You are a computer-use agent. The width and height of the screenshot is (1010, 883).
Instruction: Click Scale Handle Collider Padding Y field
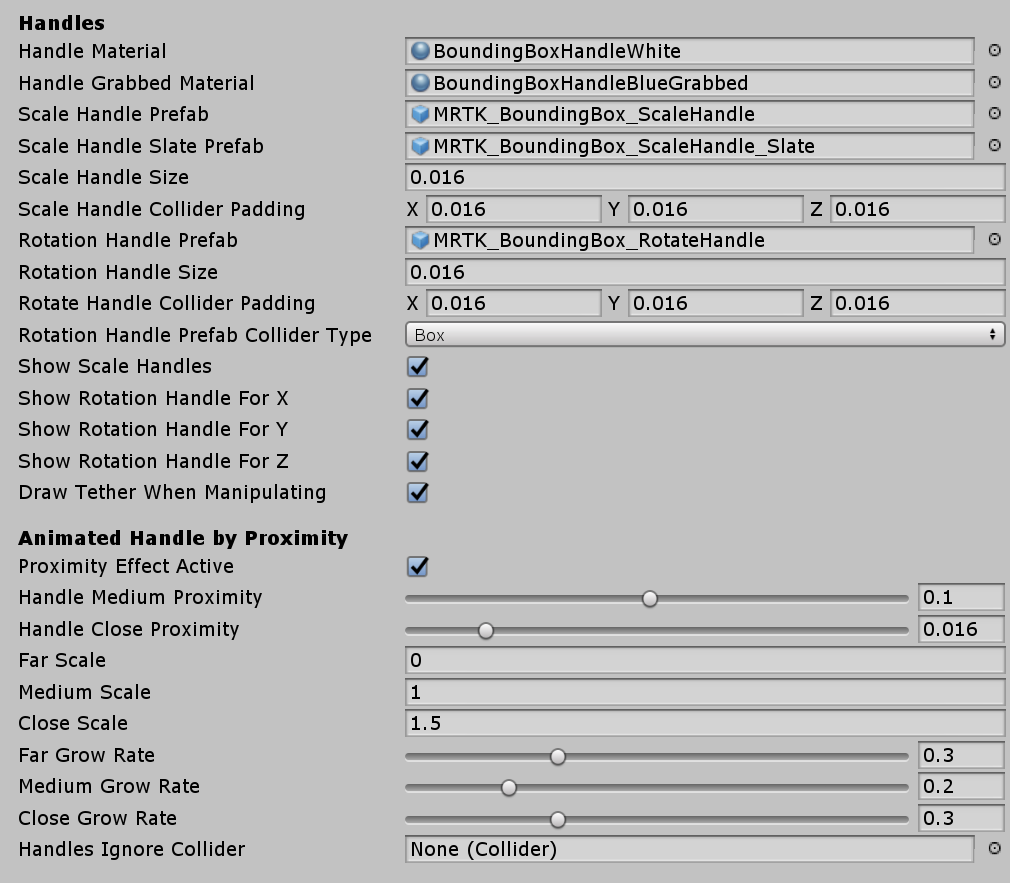[715, 209]
